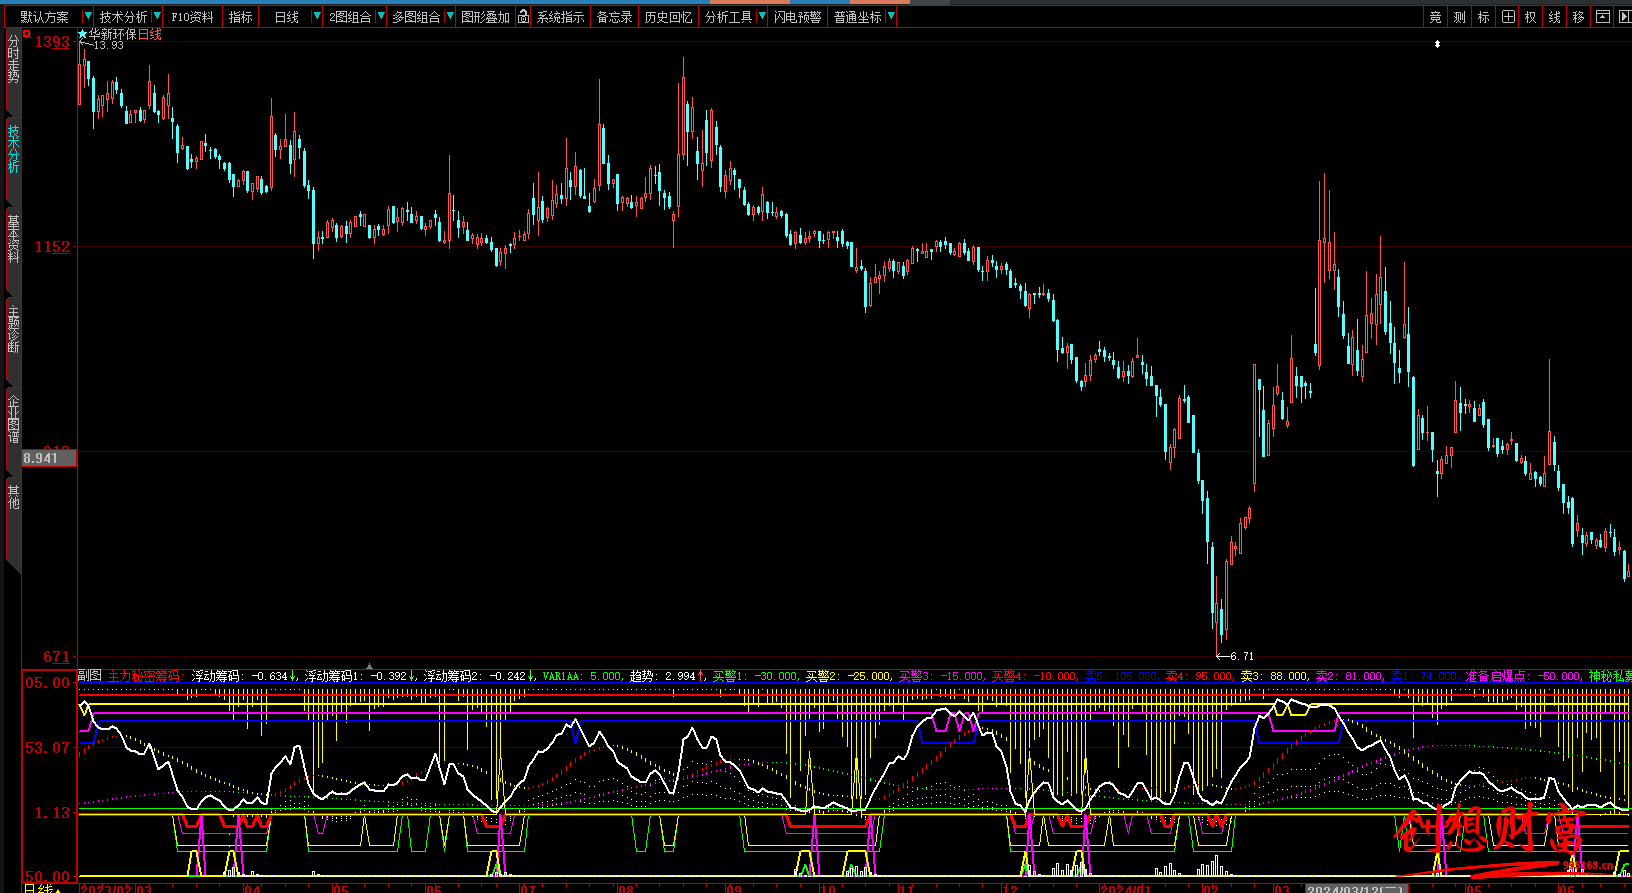Image resolution: width=1632 pixels, height=893 pixels.
Task: Open F10资料 company information
Action: [192, 17]
